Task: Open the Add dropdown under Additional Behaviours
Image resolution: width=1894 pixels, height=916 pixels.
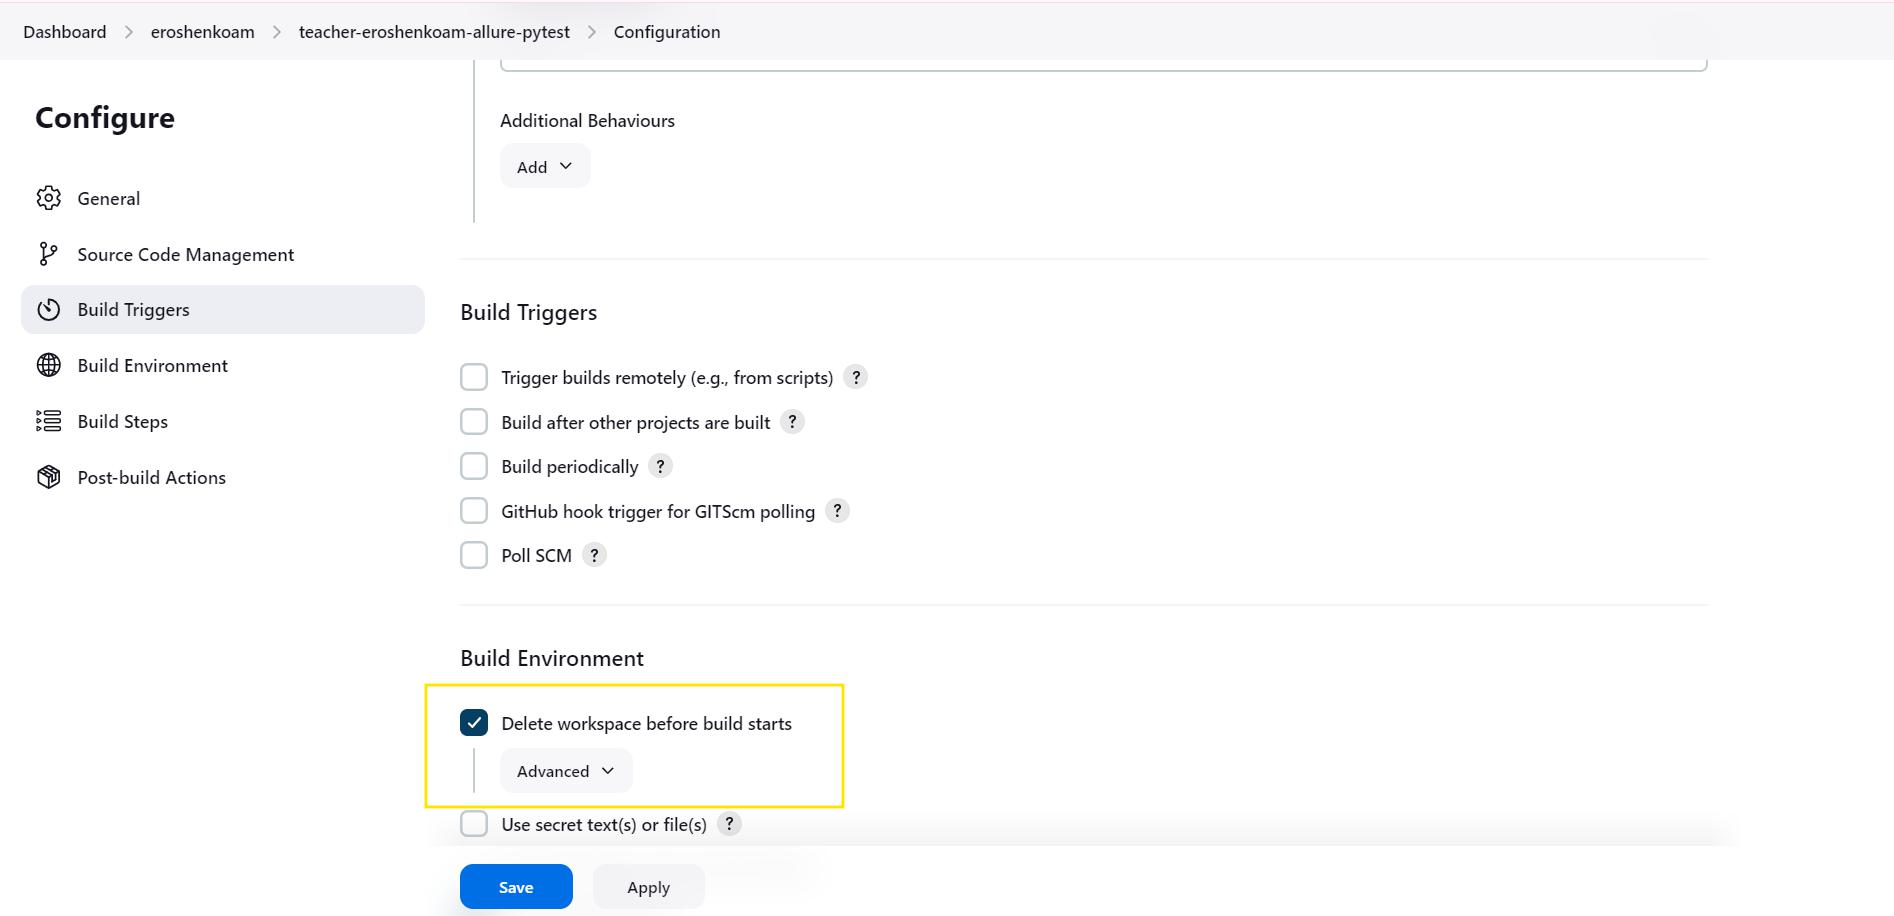Action: [x=545, y=166]
